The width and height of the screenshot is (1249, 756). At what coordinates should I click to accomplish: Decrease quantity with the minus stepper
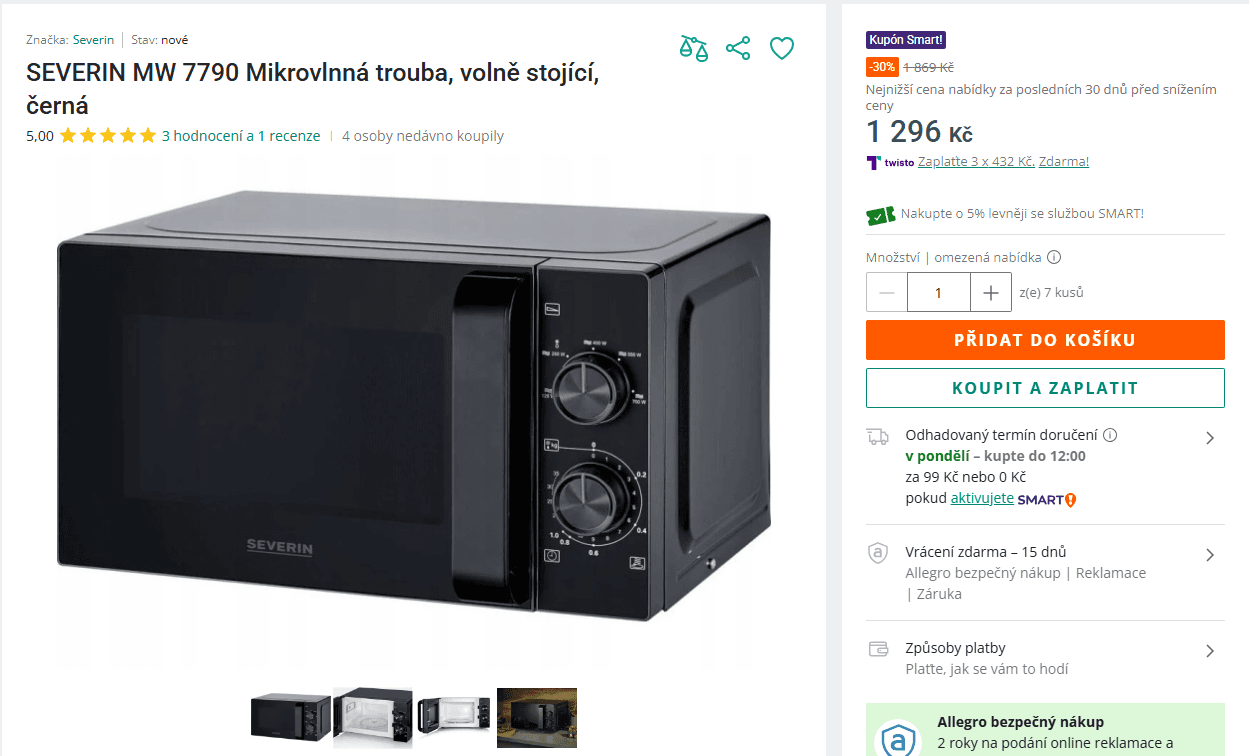886,292
